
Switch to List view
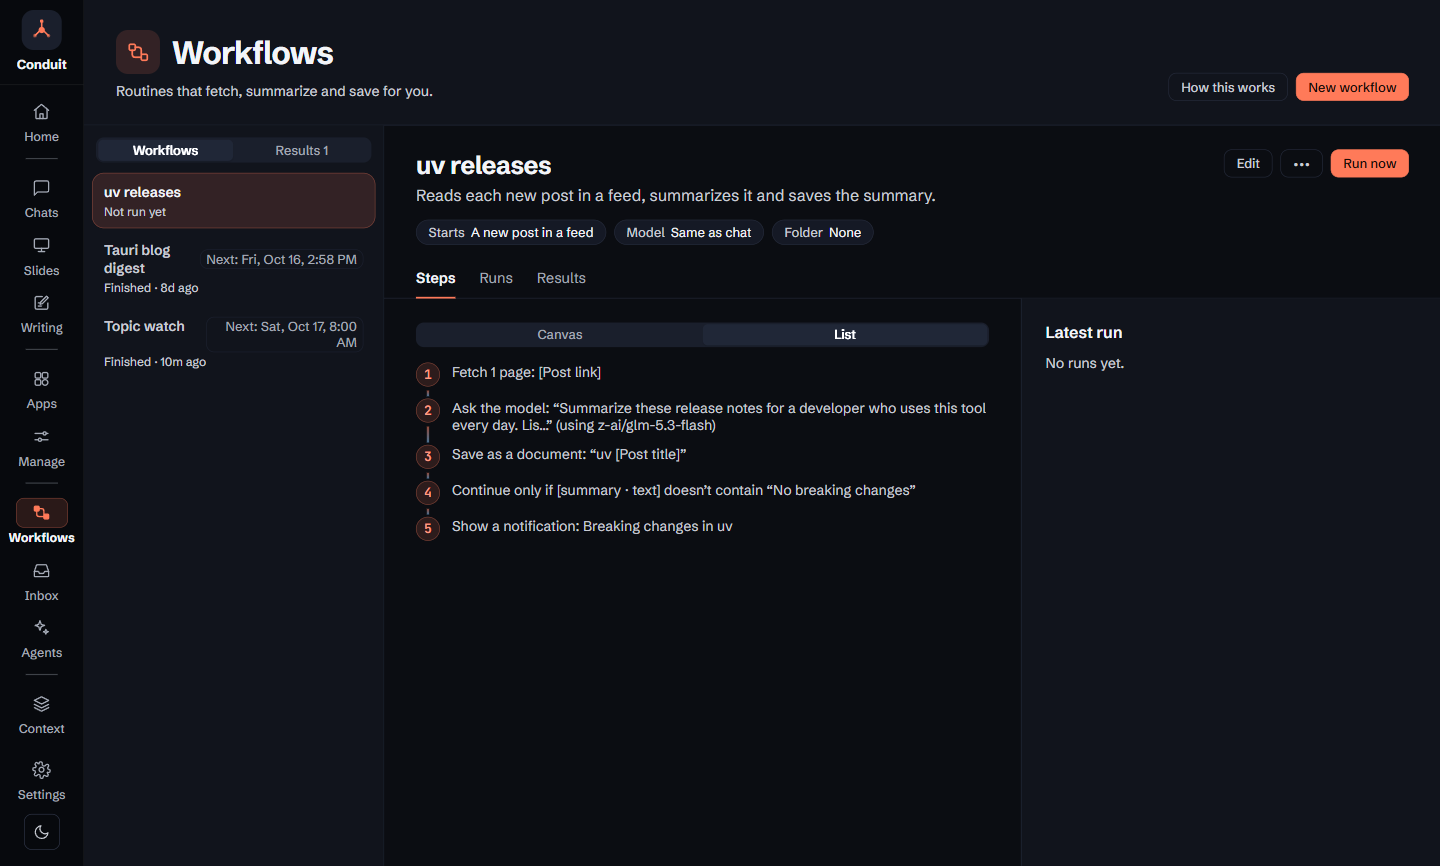point(845,335)
